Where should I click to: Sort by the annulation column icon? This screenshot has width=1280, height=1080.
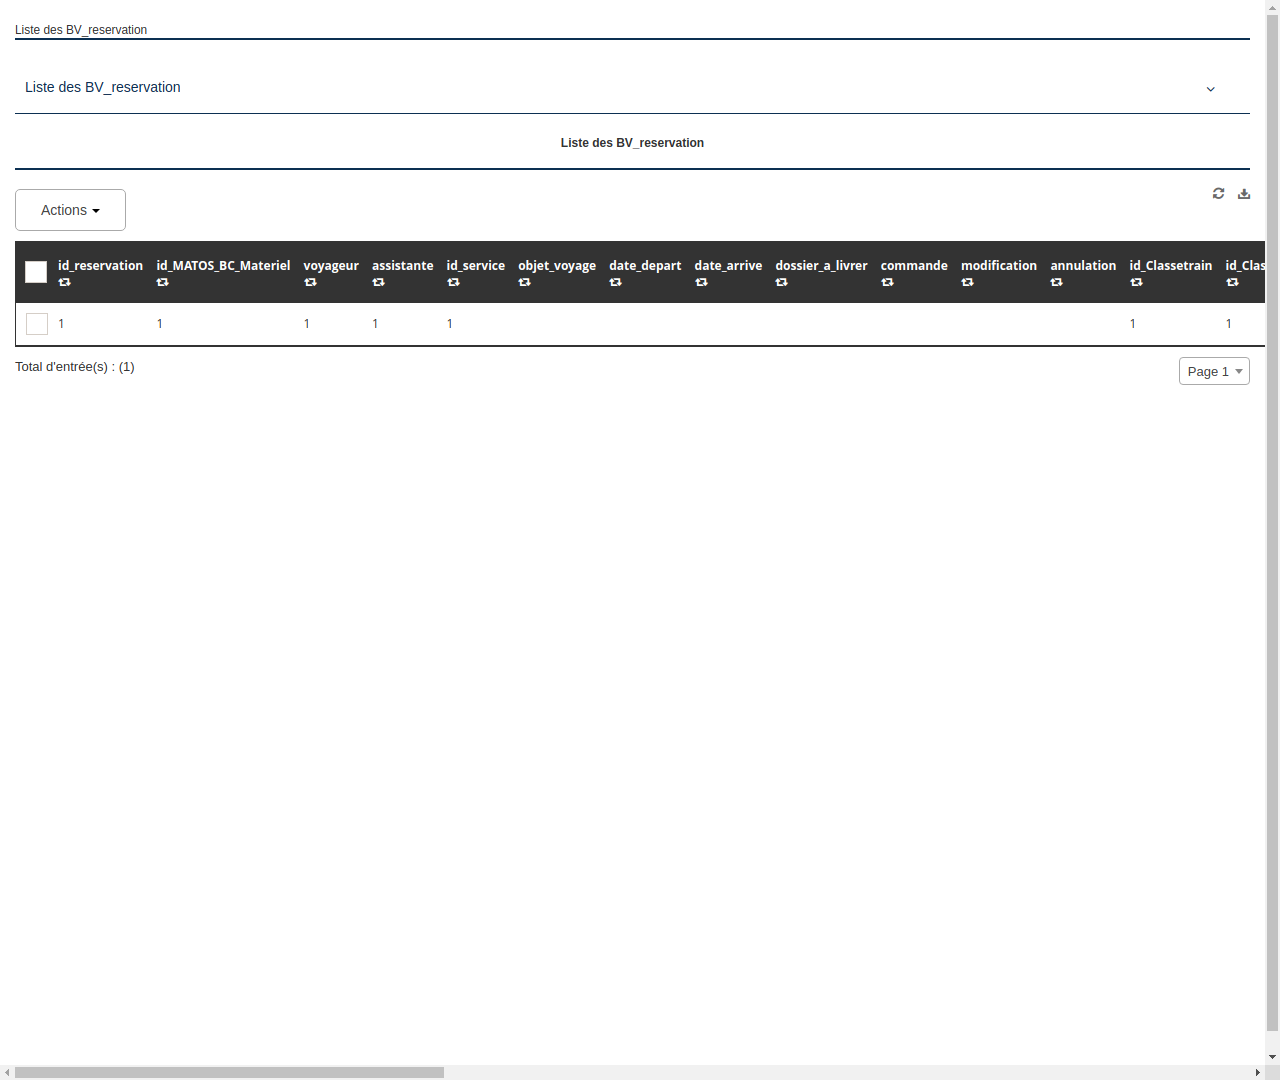(1057, 283)
